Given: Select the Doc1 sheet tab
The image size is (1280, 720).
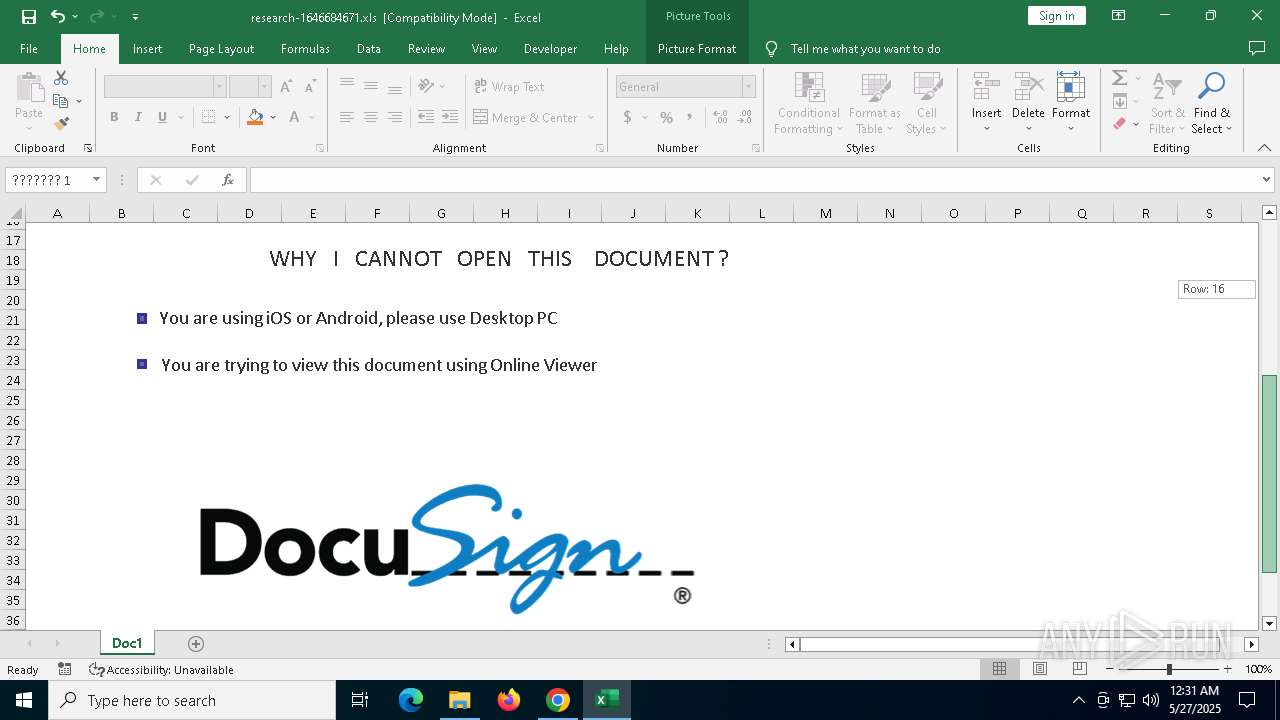Looking at the screenshot, I should coord(127,643).
